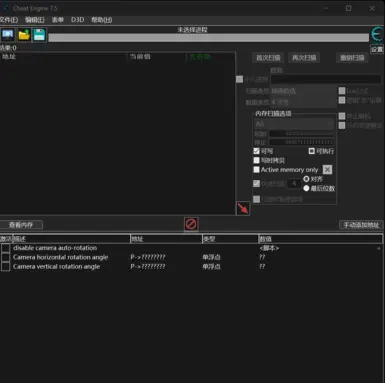Click the scan progress bar
The width and height of the screenshot is (385, 383).
(209, 38)
